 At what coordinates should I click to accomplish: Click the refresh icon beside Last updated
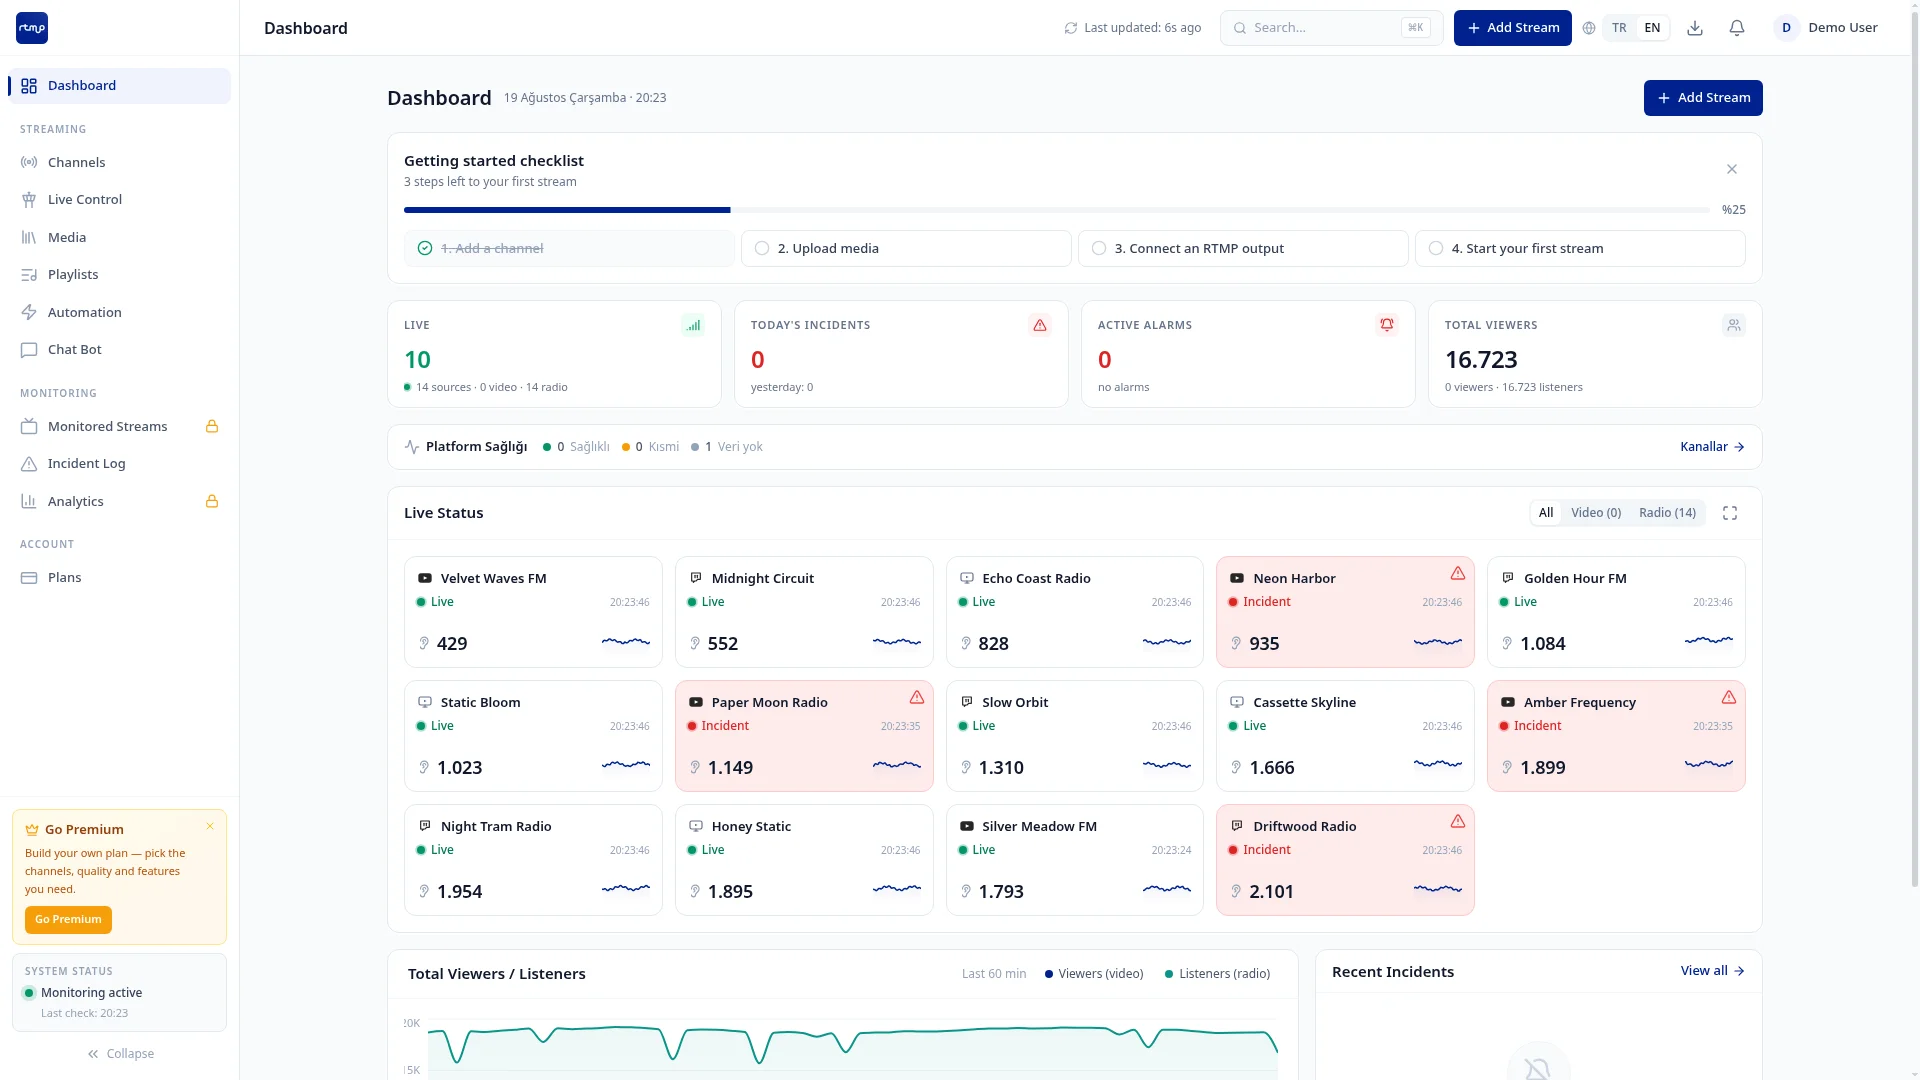coord(1071,28)
